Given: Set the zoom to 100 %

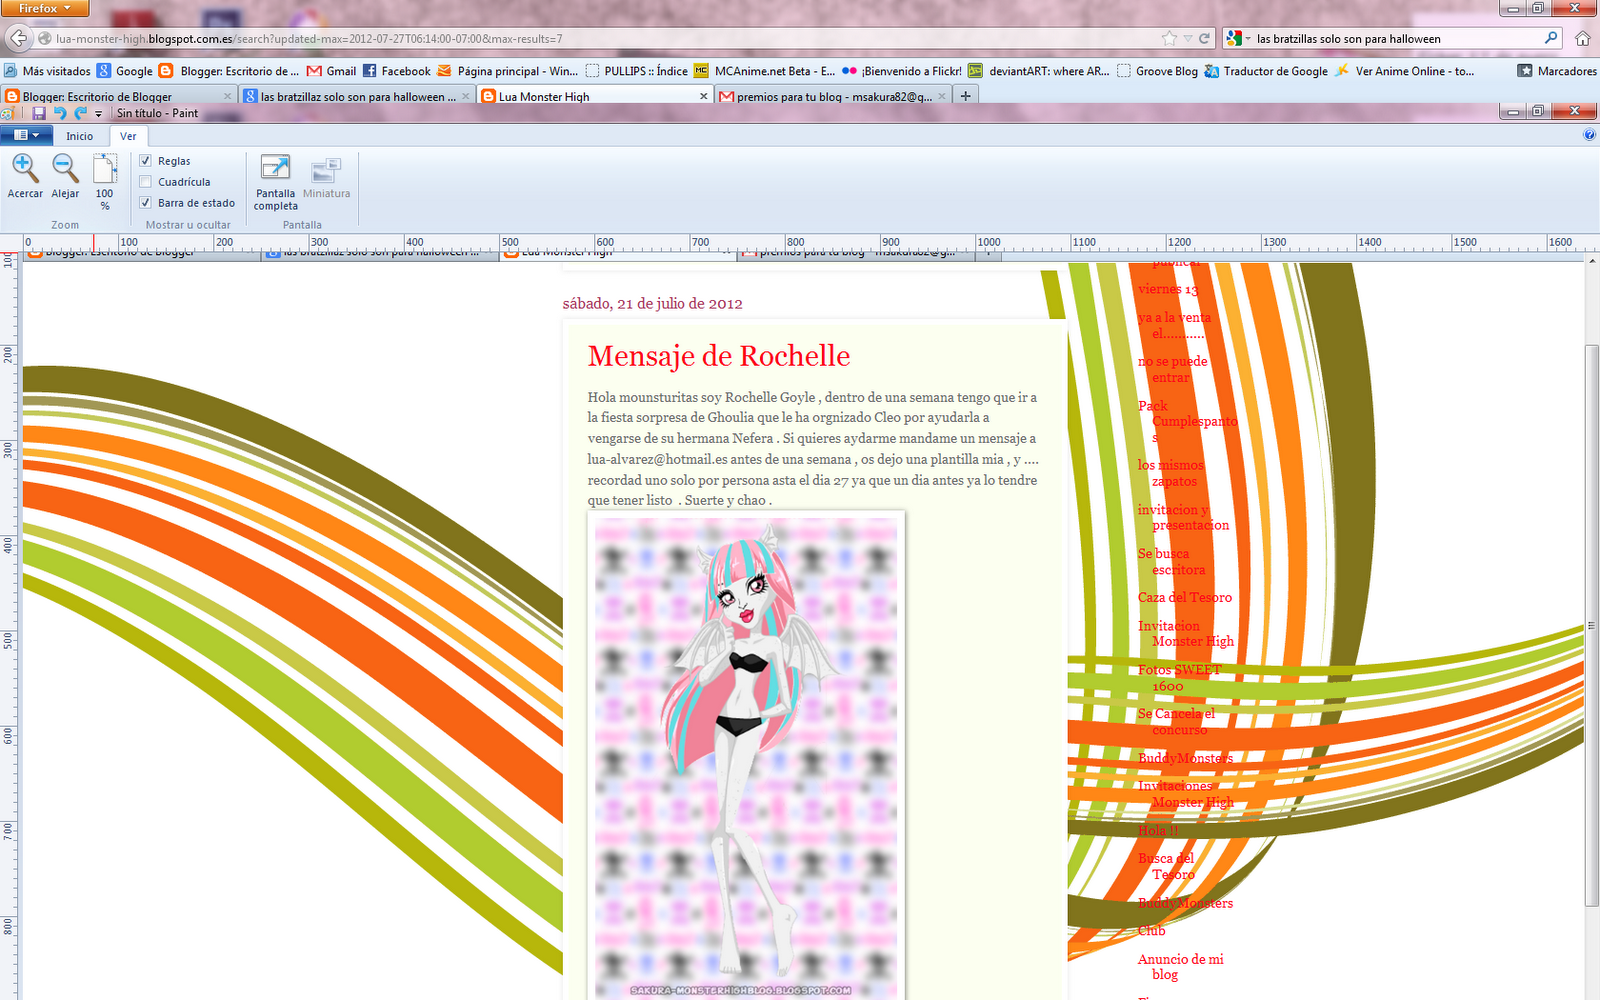Looking at the screenshot, I should tap(105, 182).
